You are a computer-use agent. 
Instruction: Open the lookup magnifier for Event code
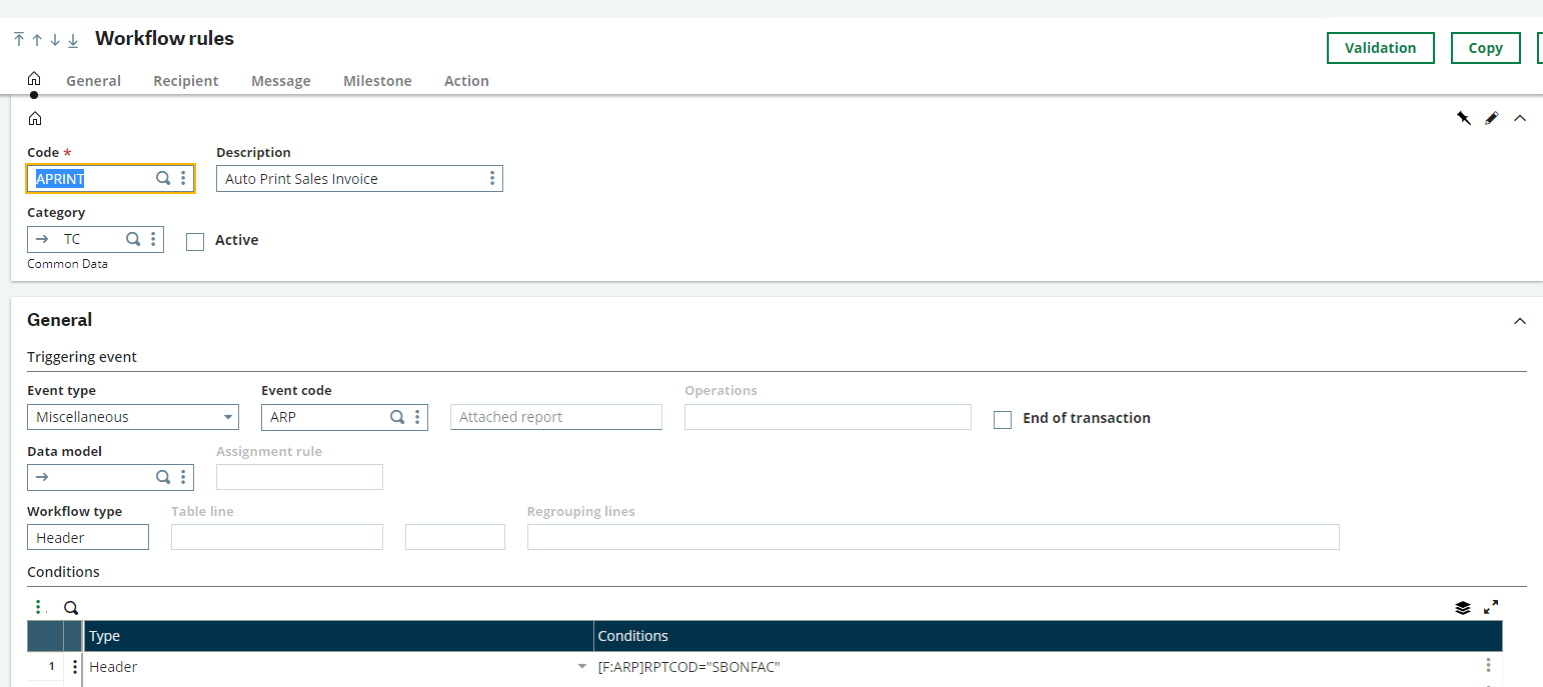pyautogui.click(x=396, y=417)
